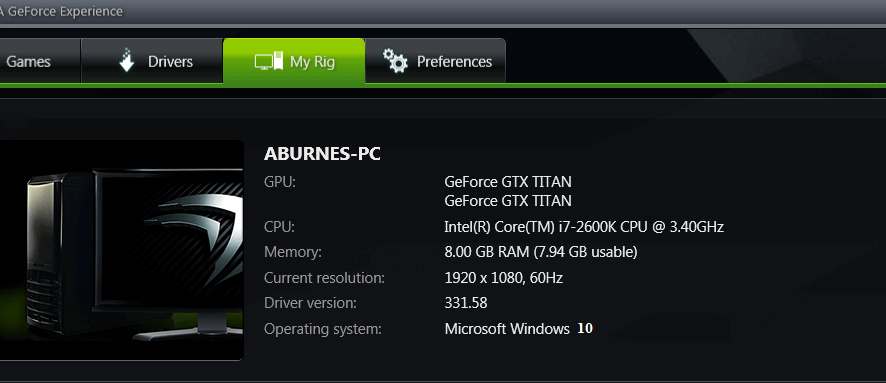Click the PC rig thumbnail image

coord(121,250)
